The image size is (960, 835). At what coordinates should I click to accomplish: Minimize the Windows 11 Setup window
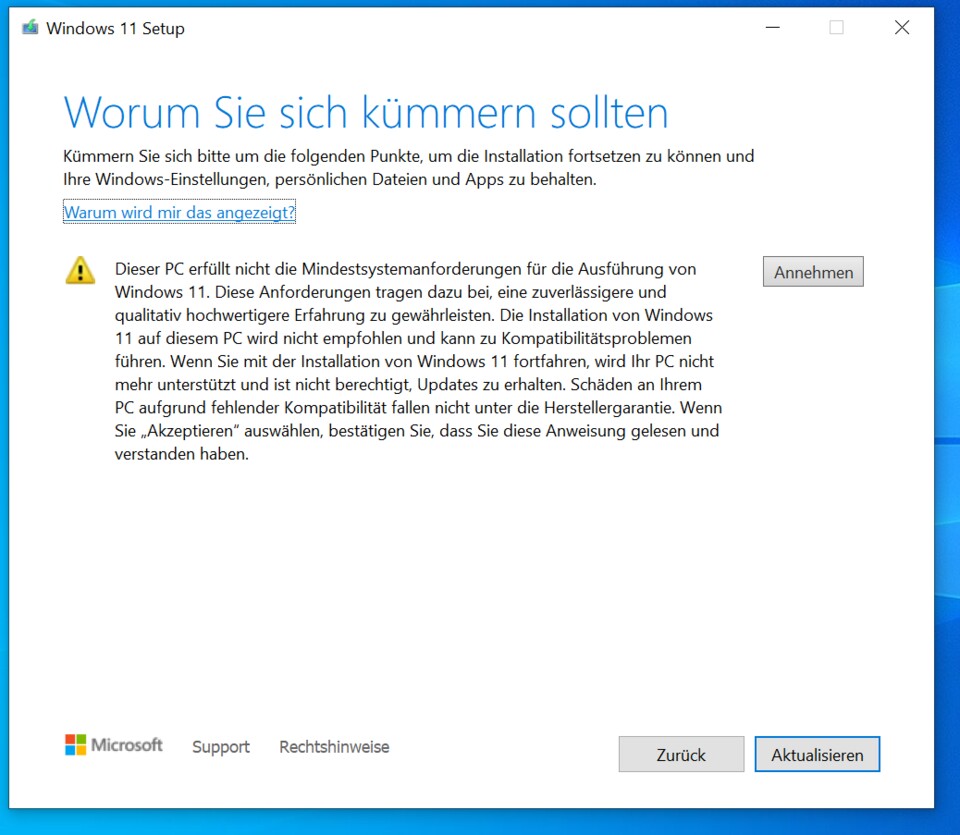[x=773, y=28]
